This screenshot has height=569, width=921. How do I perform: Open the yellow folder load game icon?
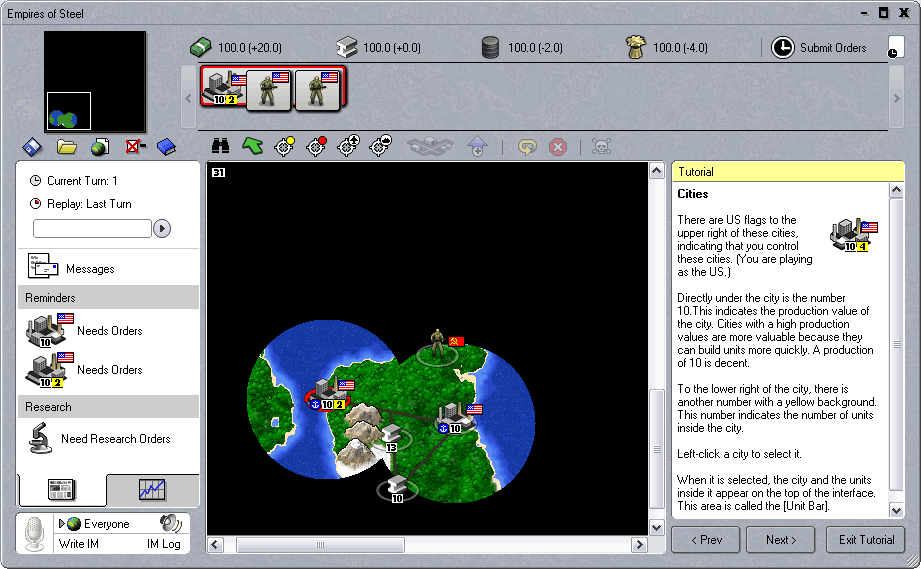[67, 147]
